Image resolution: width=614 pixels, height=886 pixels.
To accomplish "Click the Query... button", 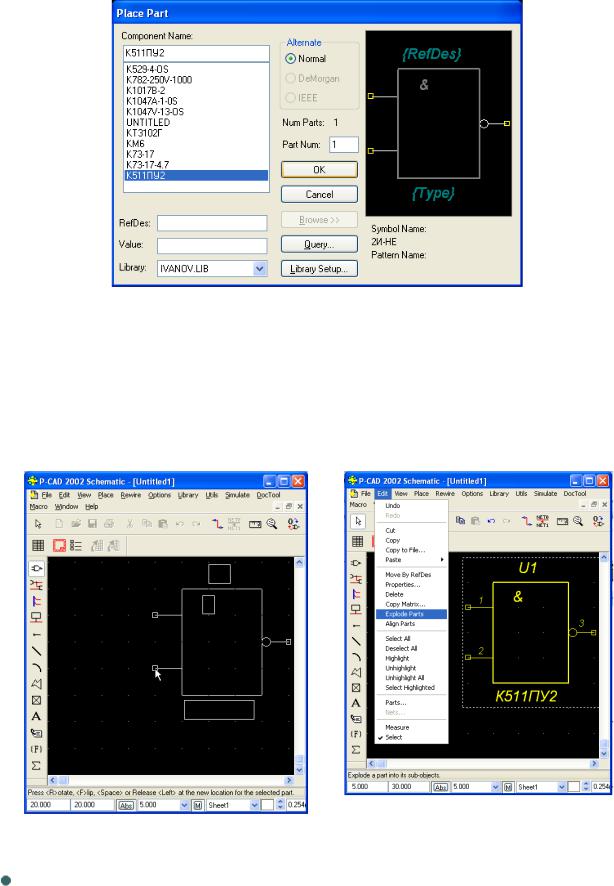I will point(319,244).
